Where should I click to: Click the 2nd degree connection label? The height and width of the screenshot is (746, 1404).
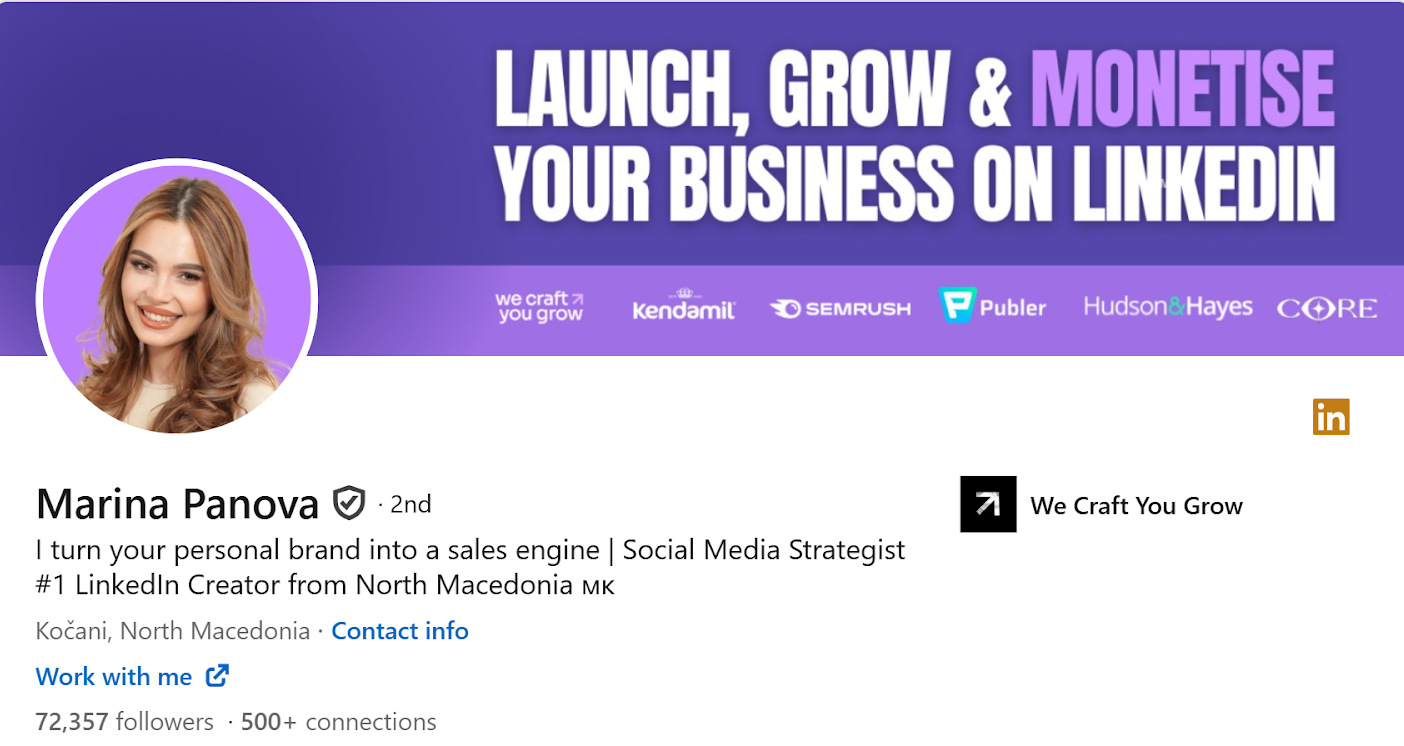point(410,504)
